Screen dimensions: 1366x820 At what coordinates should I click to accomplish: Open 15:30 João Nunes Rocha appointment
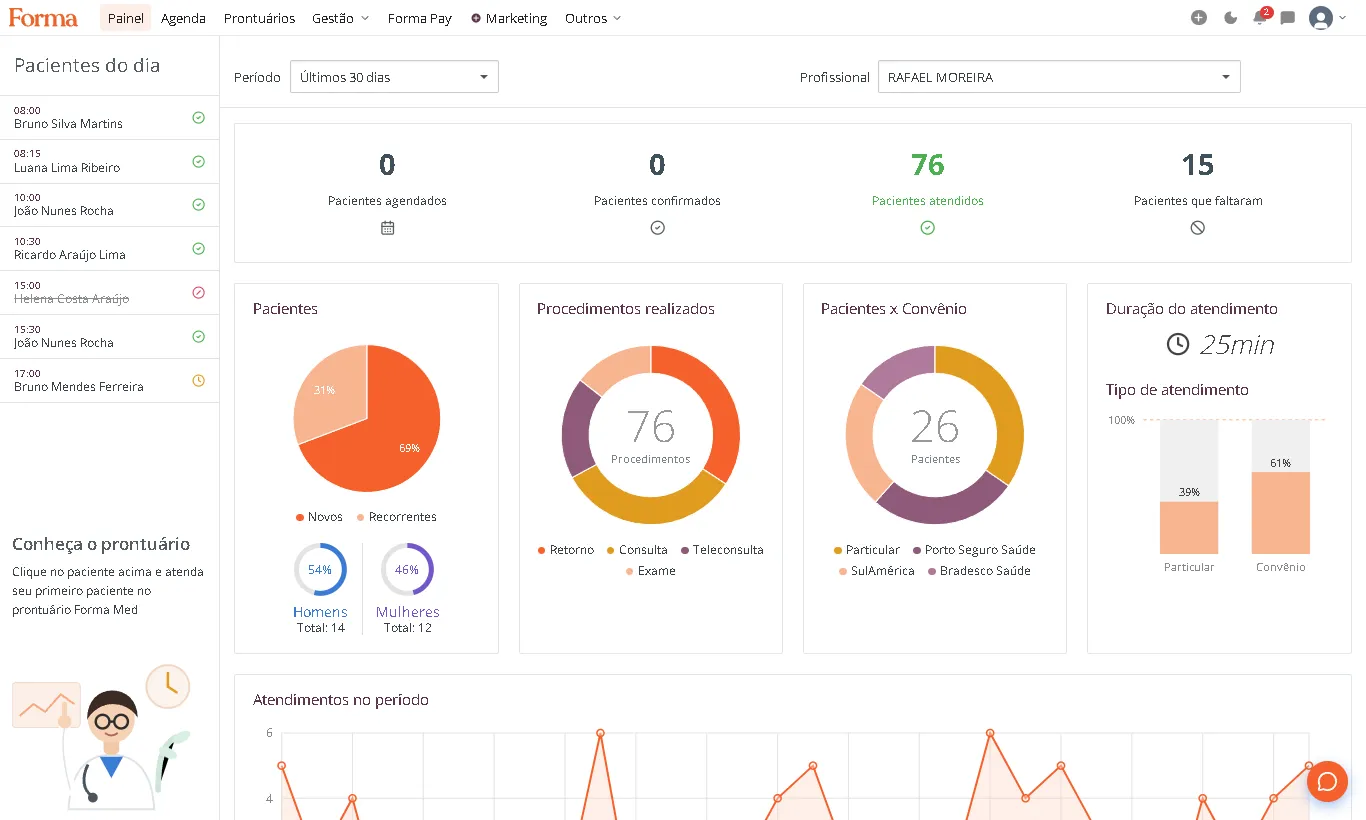coord(109,337)
